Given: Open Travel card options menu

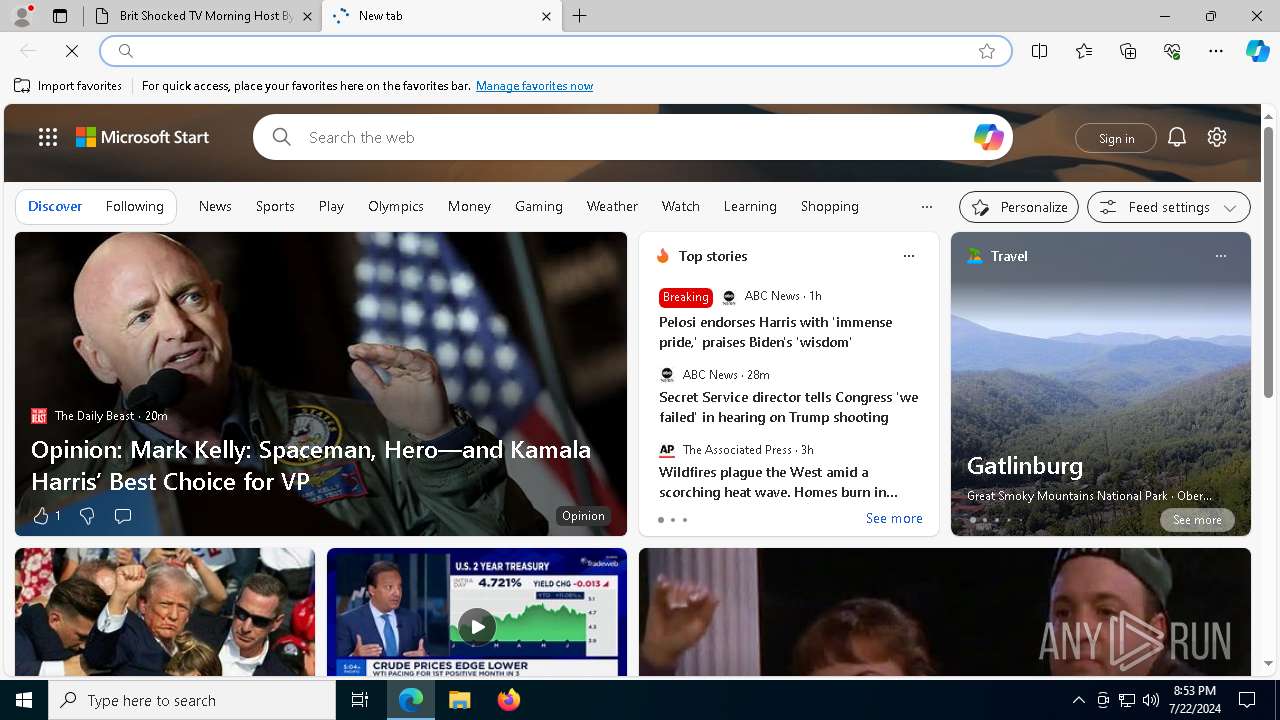Looking at the screenshot, I should [1220, 256].
